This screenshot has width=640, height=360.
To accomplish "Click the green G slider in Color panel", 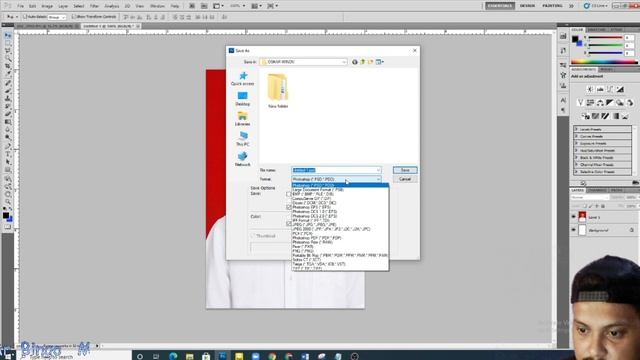I will click(x=605, y=45).
